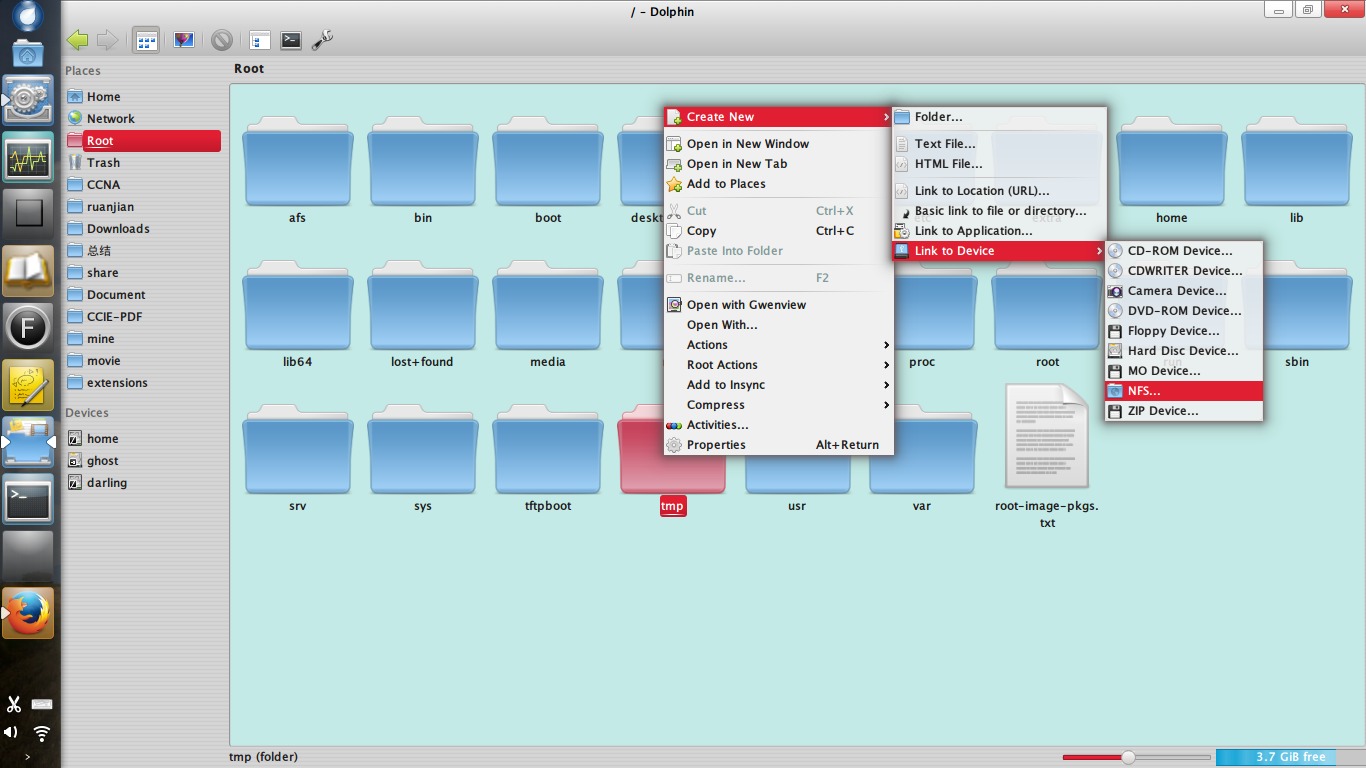1366x768 pixels.
Task: Select Camera Device... entry
Action: (1184, 291)
